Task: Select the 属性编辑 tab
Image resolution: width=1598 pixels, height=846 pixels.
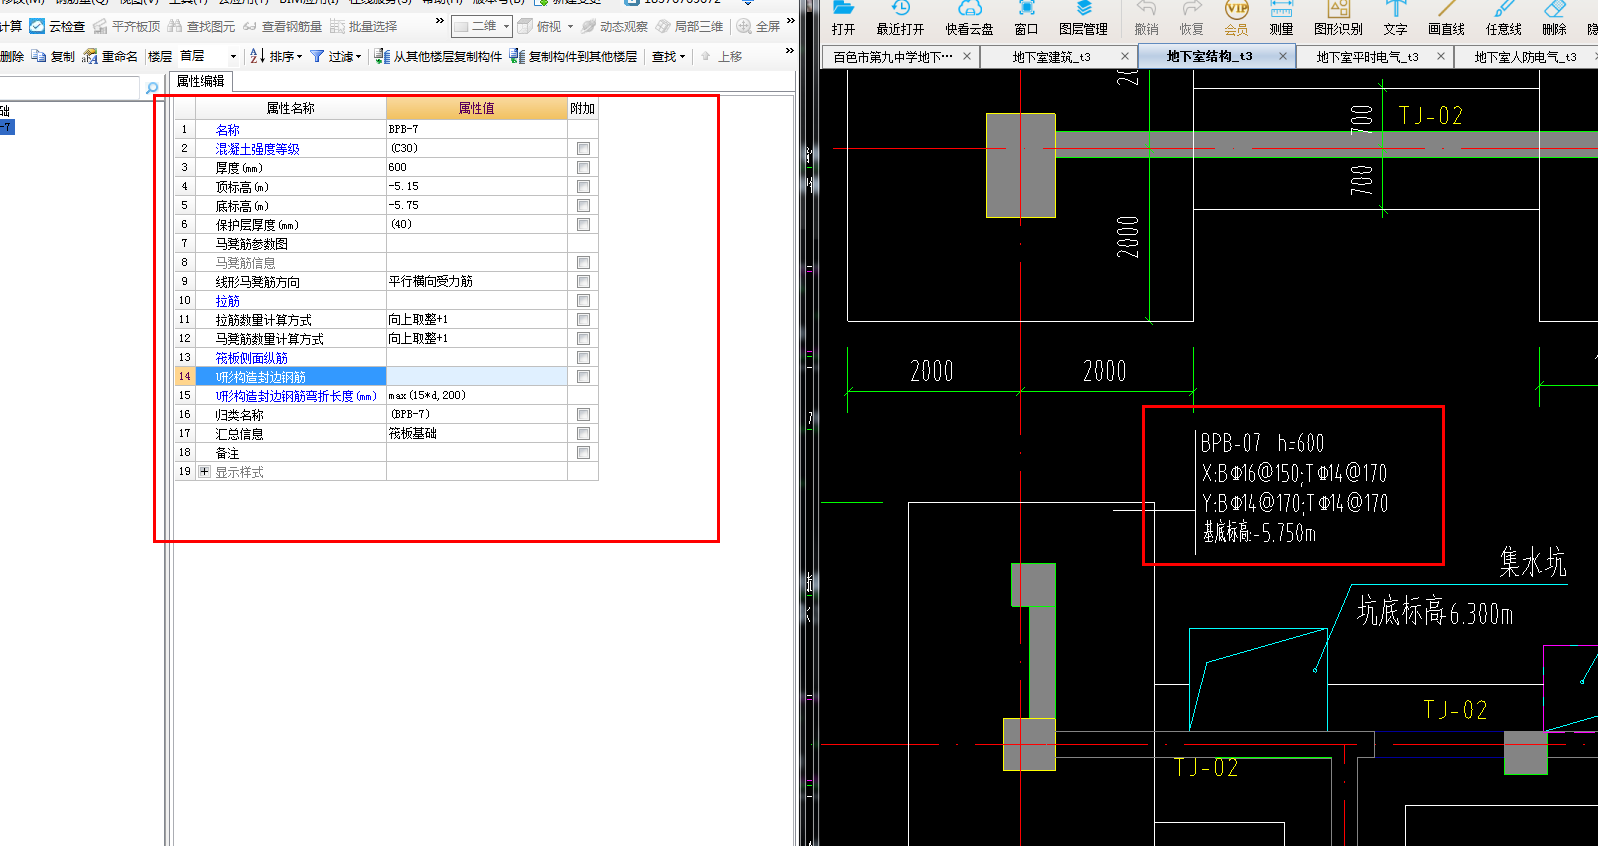Action: coord(200,81)
